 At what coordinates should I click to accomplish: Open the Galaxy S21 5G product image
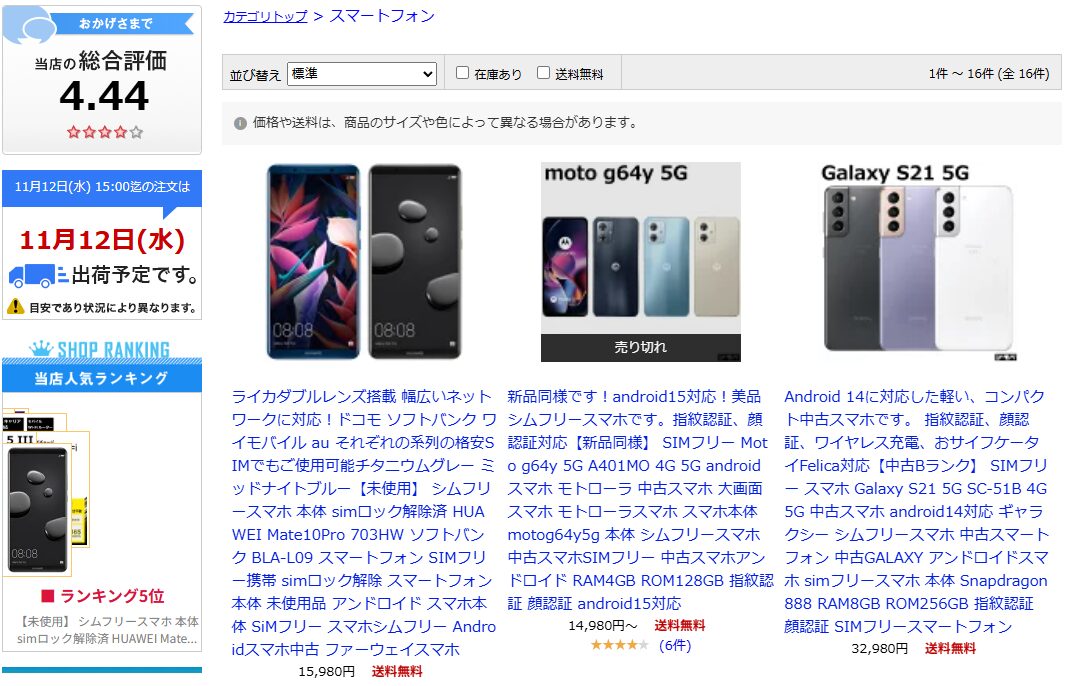tap(918, 261)
